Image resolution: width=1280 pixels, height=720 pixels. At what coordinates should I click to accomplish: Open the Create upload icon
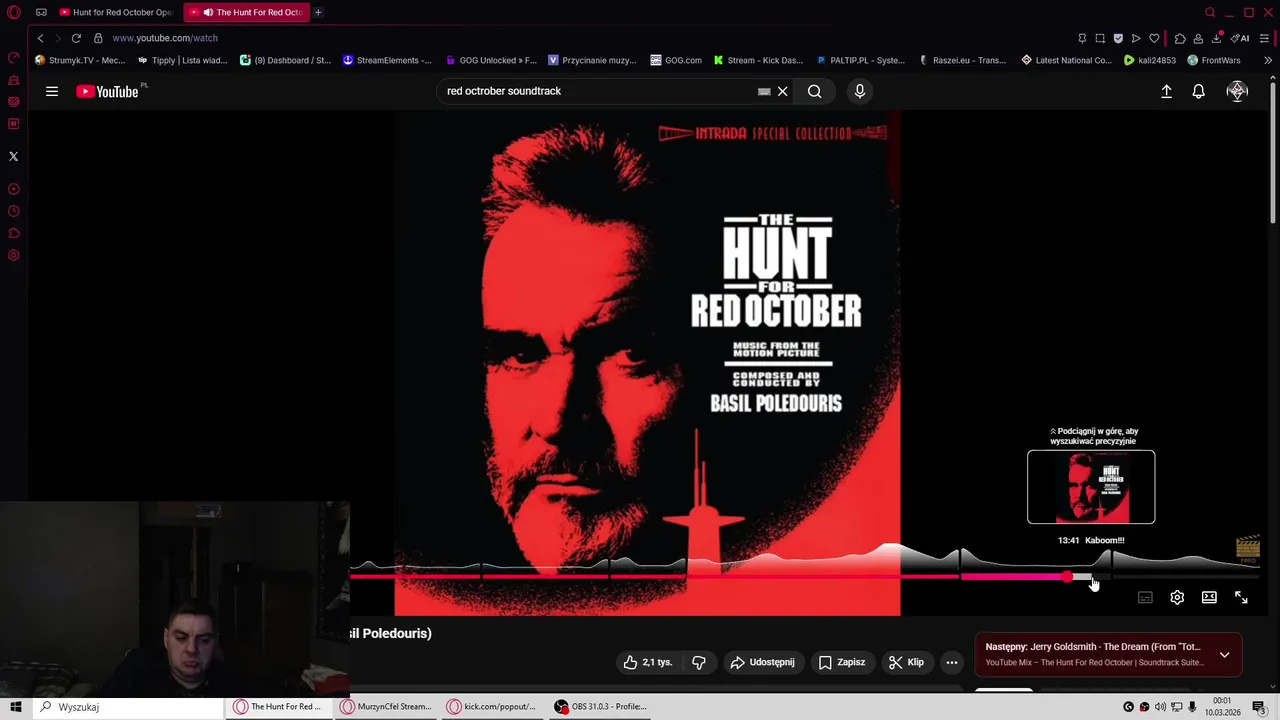point(1166,91)
